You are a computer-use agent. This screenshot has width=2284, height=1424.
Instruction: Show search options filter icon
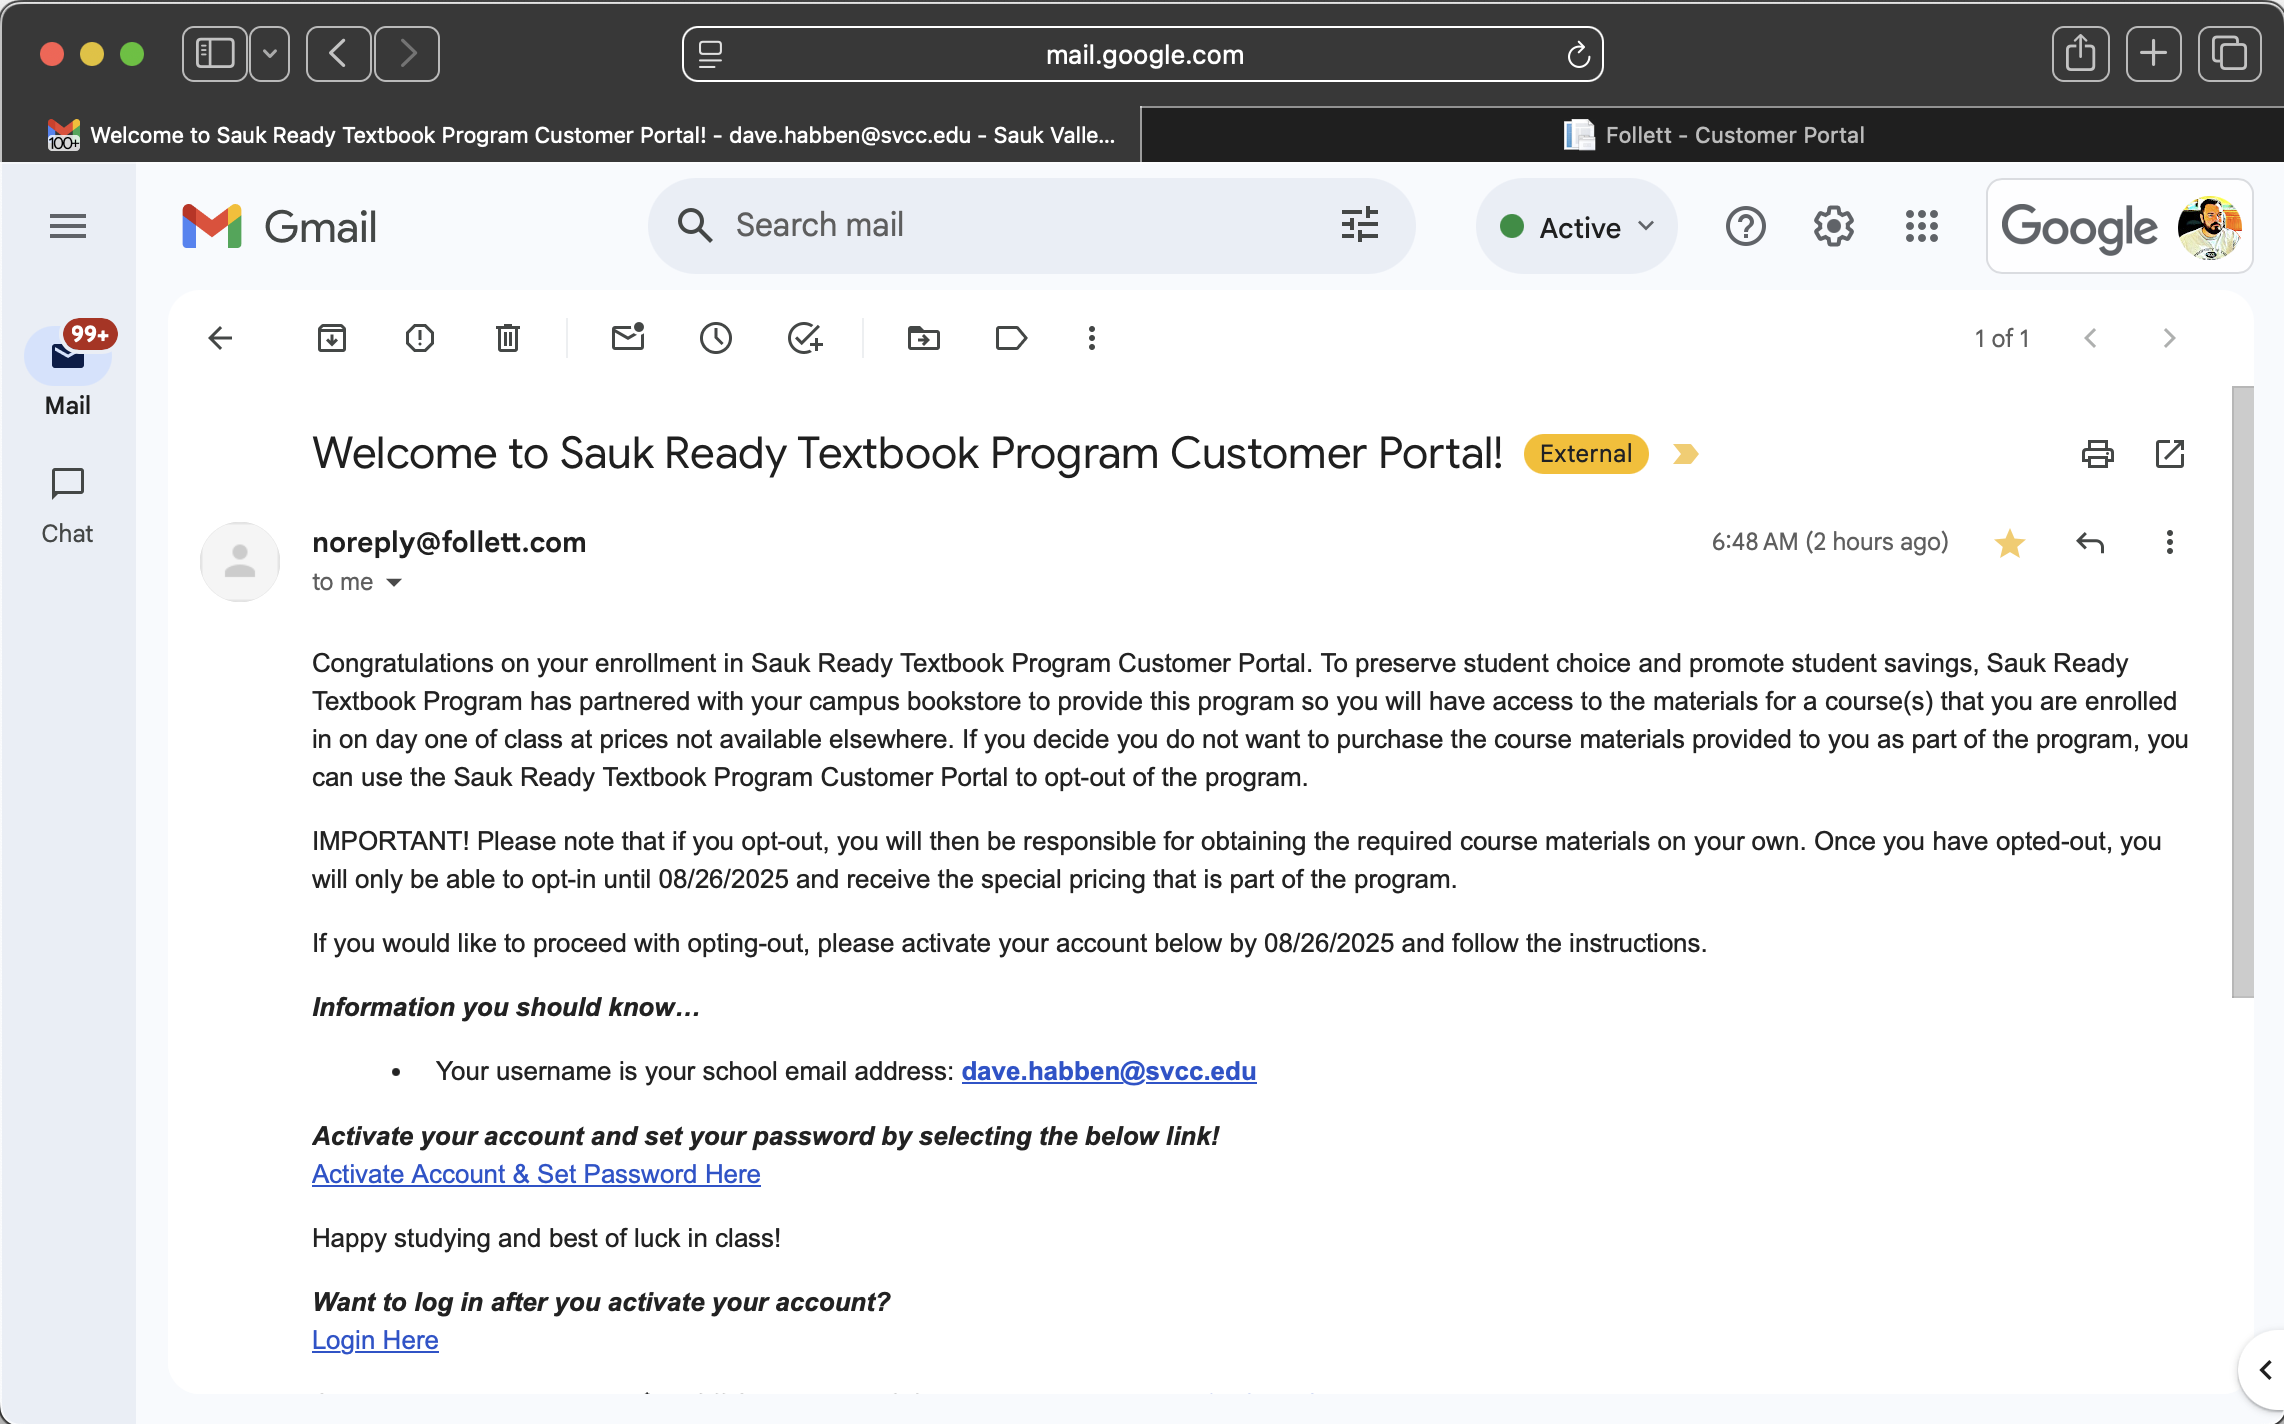(1359, 225)
